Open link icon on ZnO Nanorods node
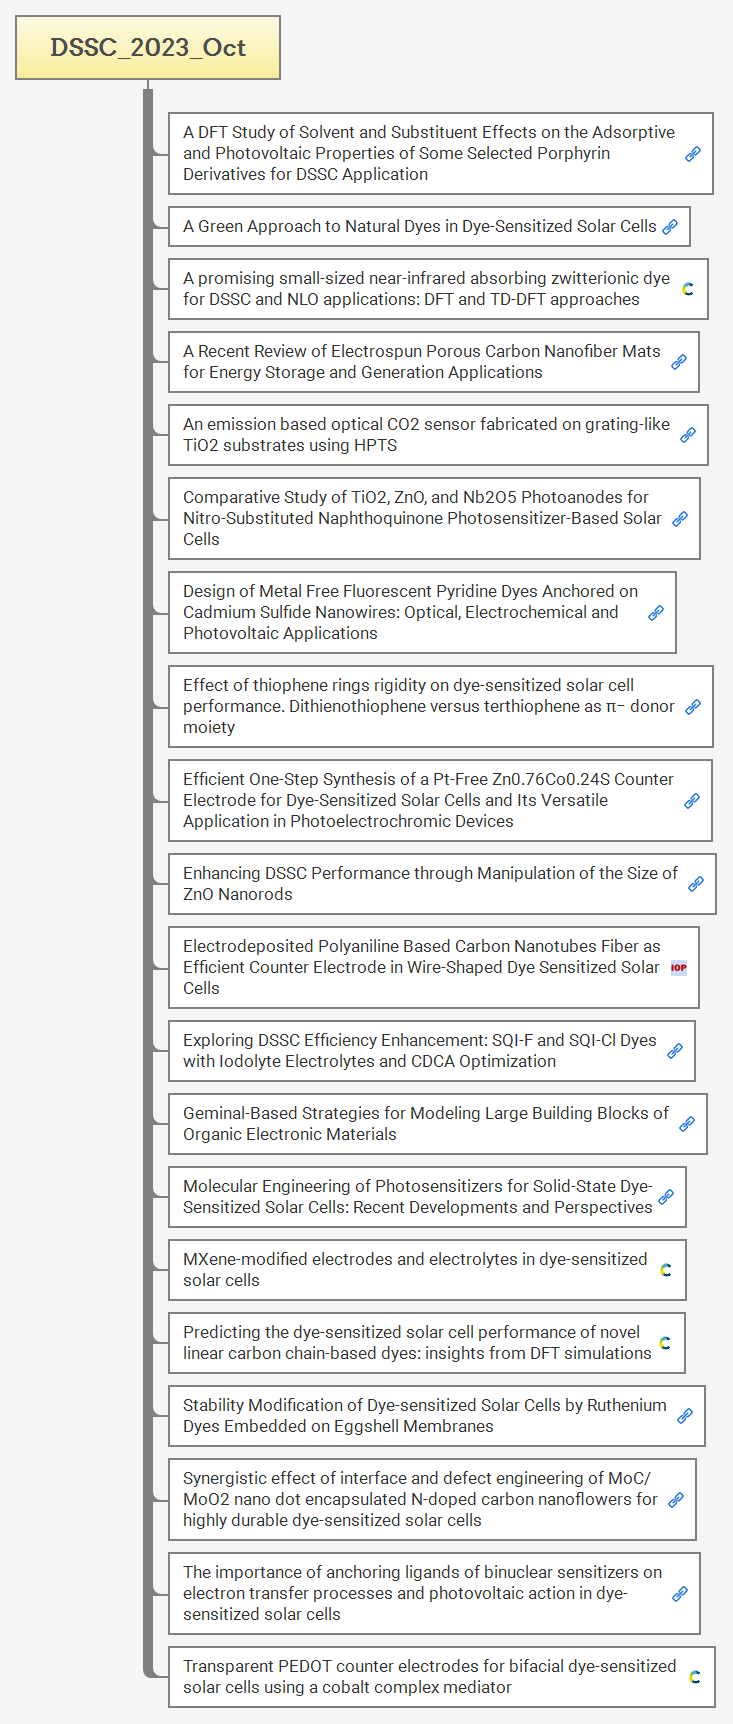 point(695,884)
